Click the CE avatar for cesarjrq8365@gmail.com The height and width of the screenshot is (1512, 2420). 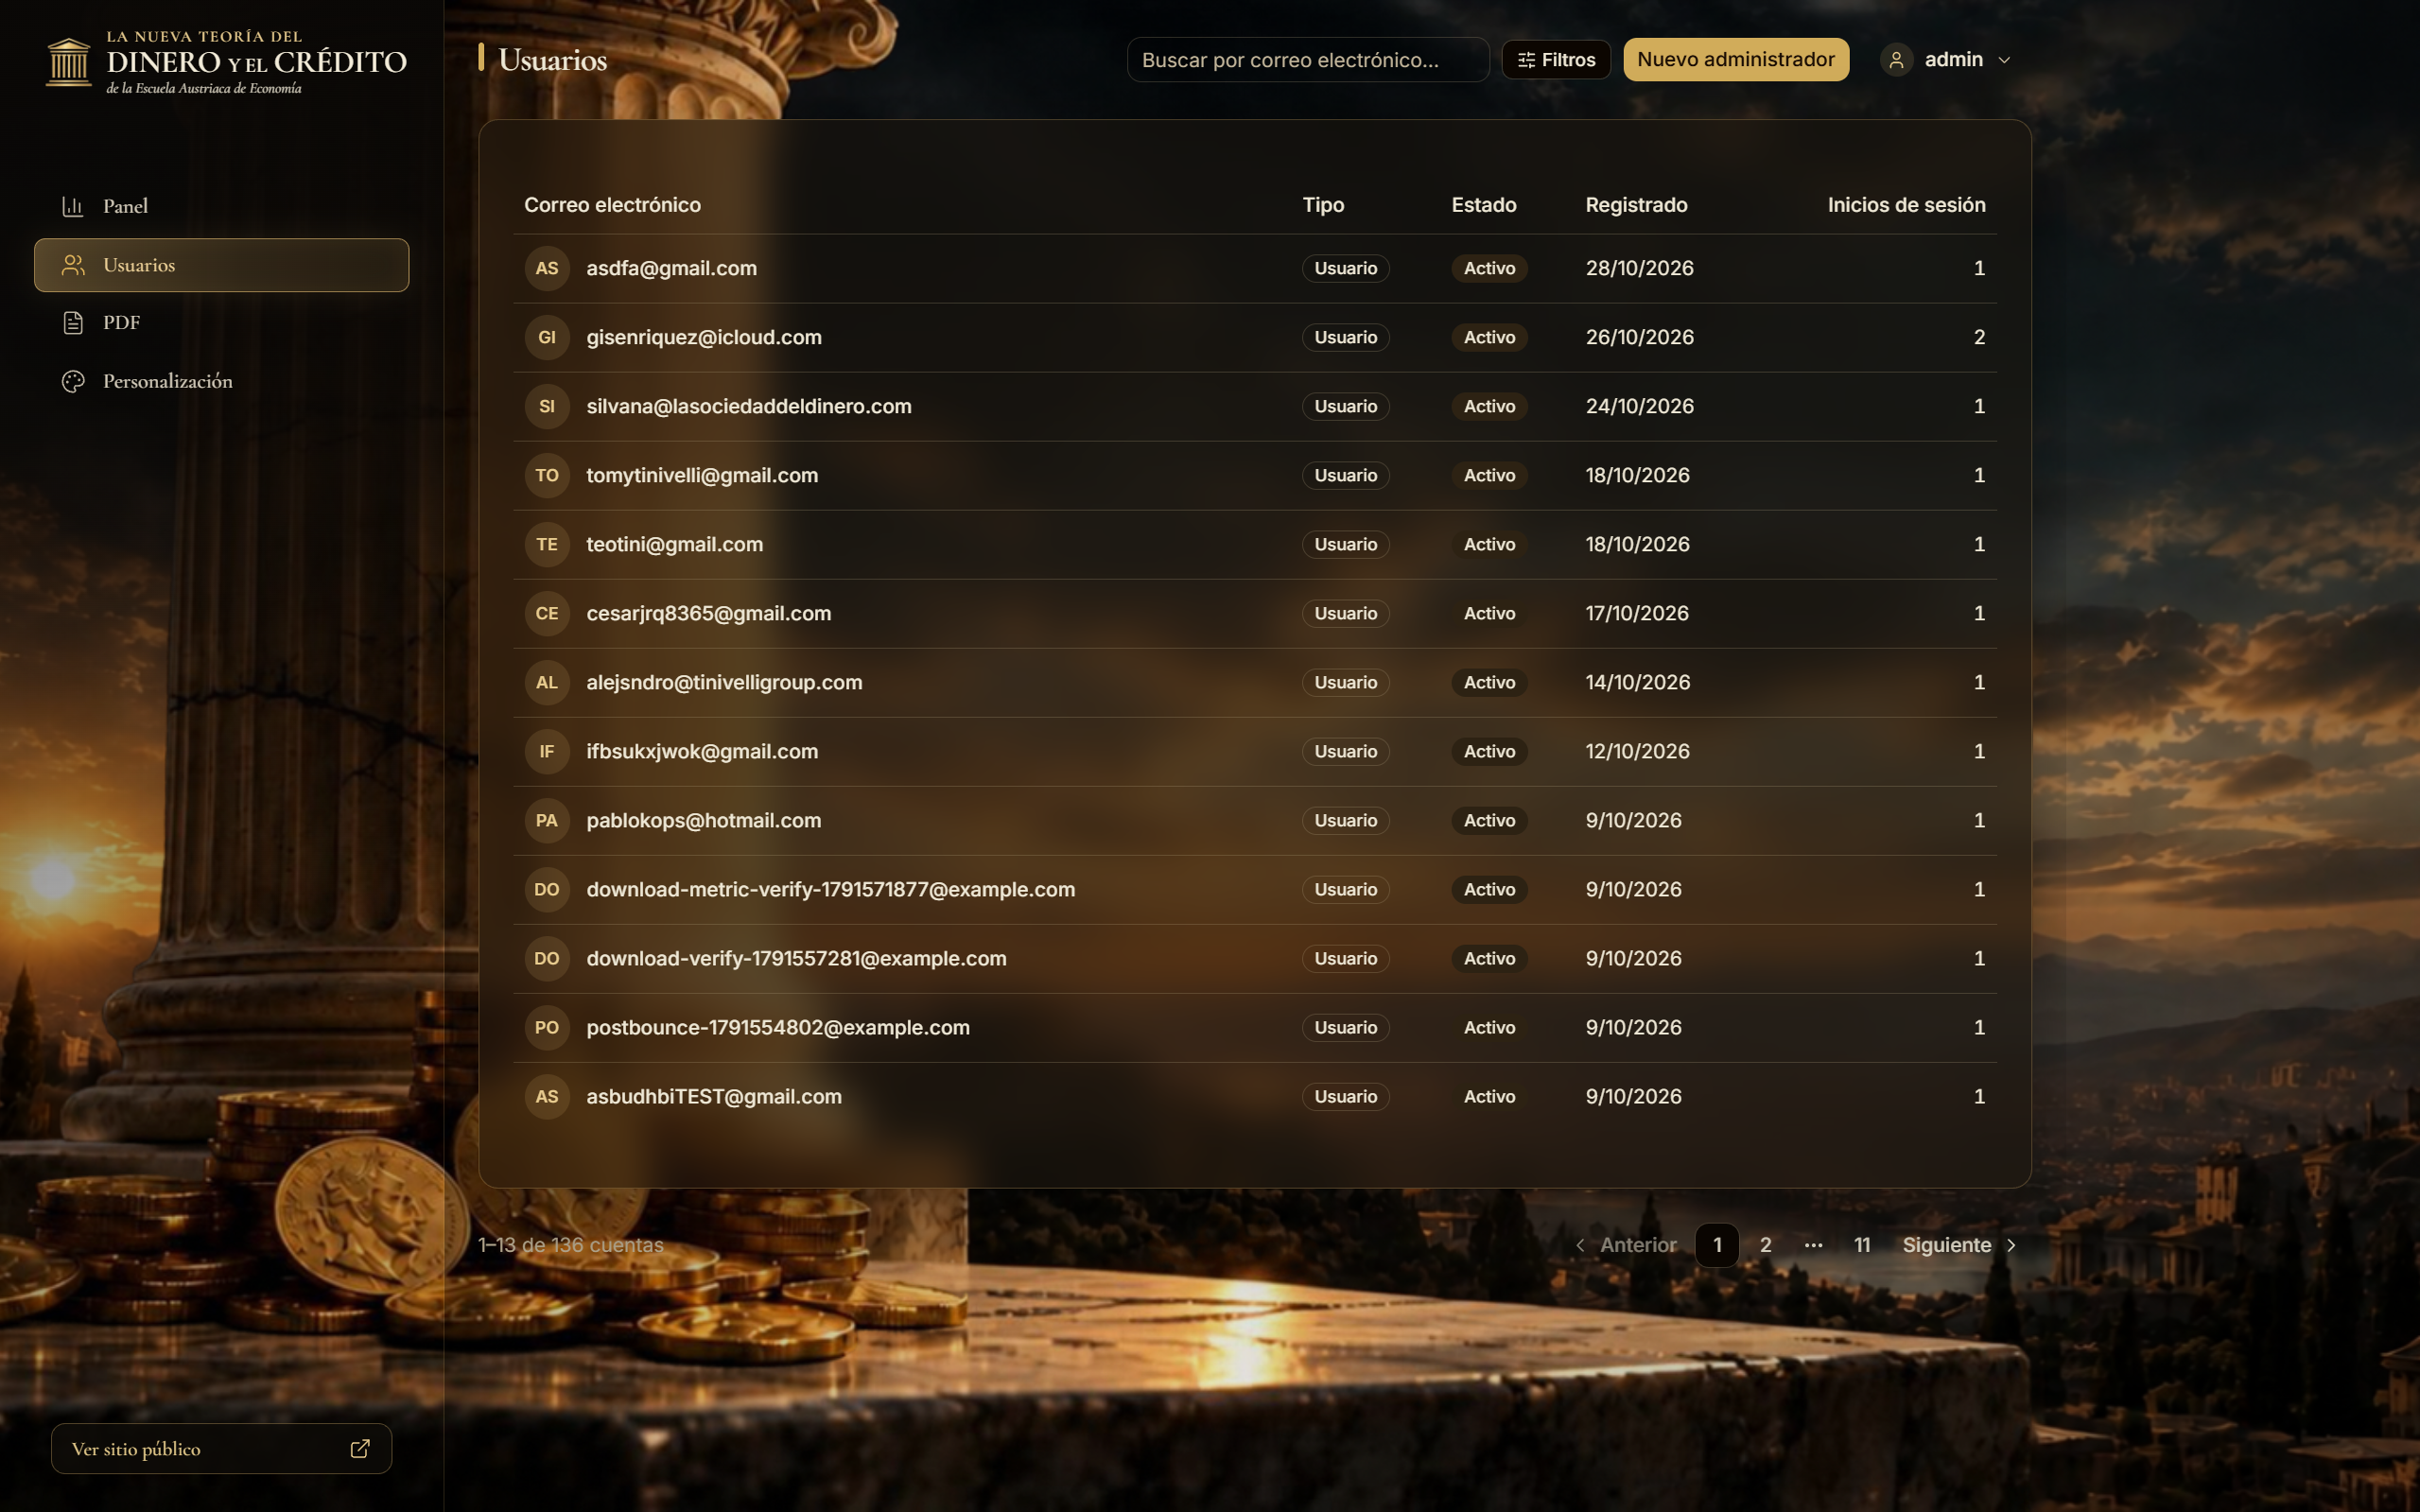pyautogui.click(x=547, y=613)
